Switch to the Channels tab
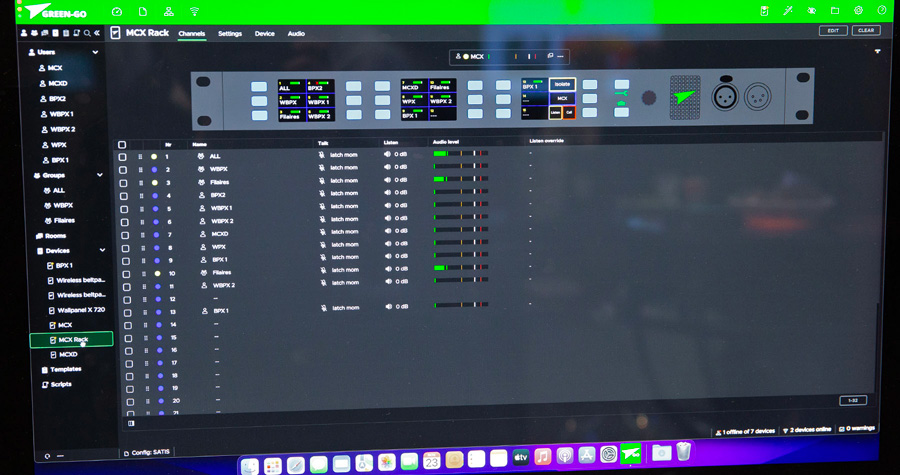Image resolution: width=900 pixels, height=475 pixels. click(x=192, y=34)
